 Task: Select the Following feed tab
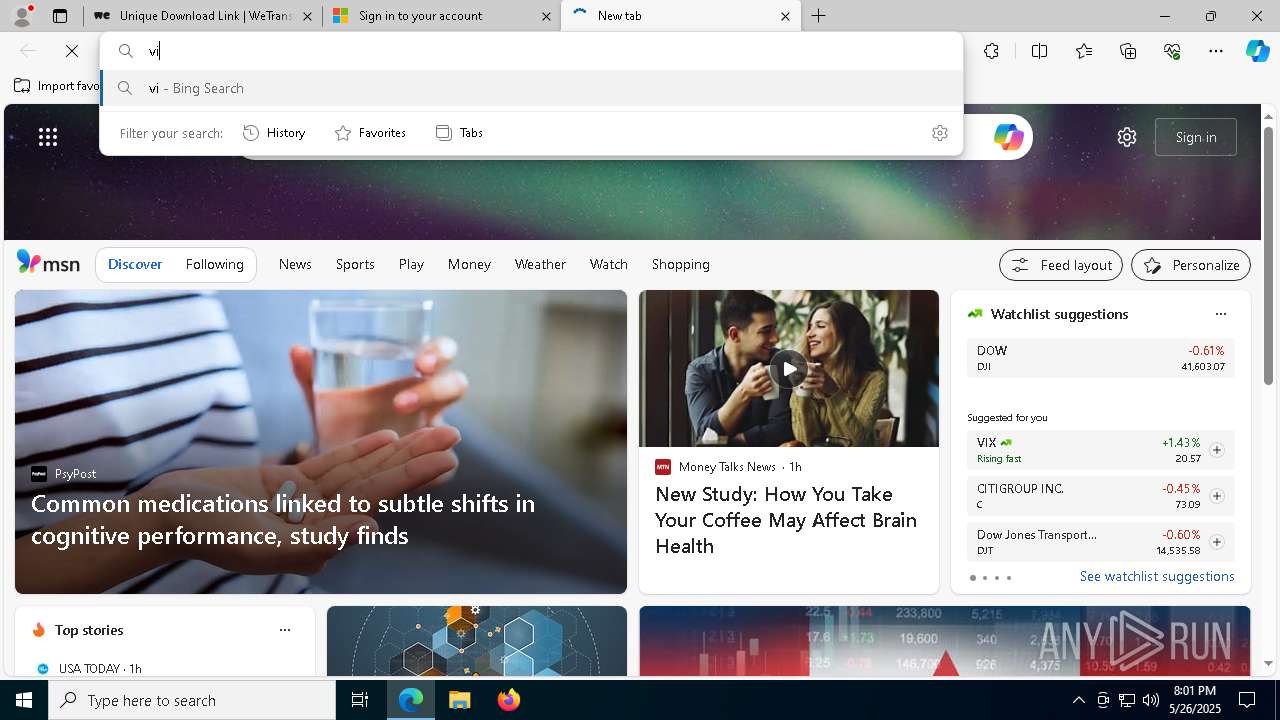pyautogui.click(x=214, y=264)
